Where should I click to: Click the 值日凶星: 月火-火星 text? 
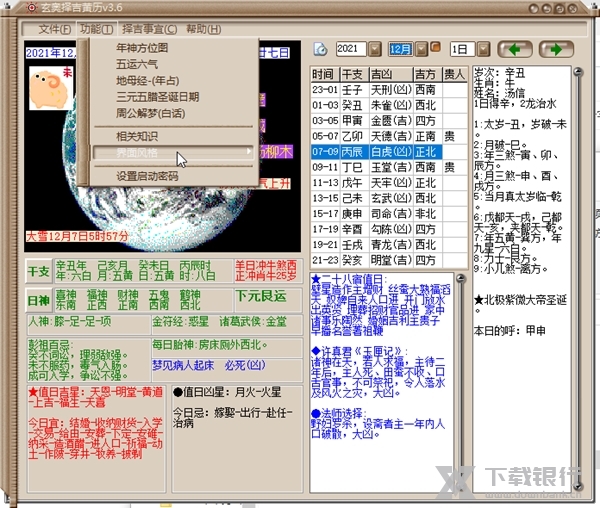tap(227, 392)
